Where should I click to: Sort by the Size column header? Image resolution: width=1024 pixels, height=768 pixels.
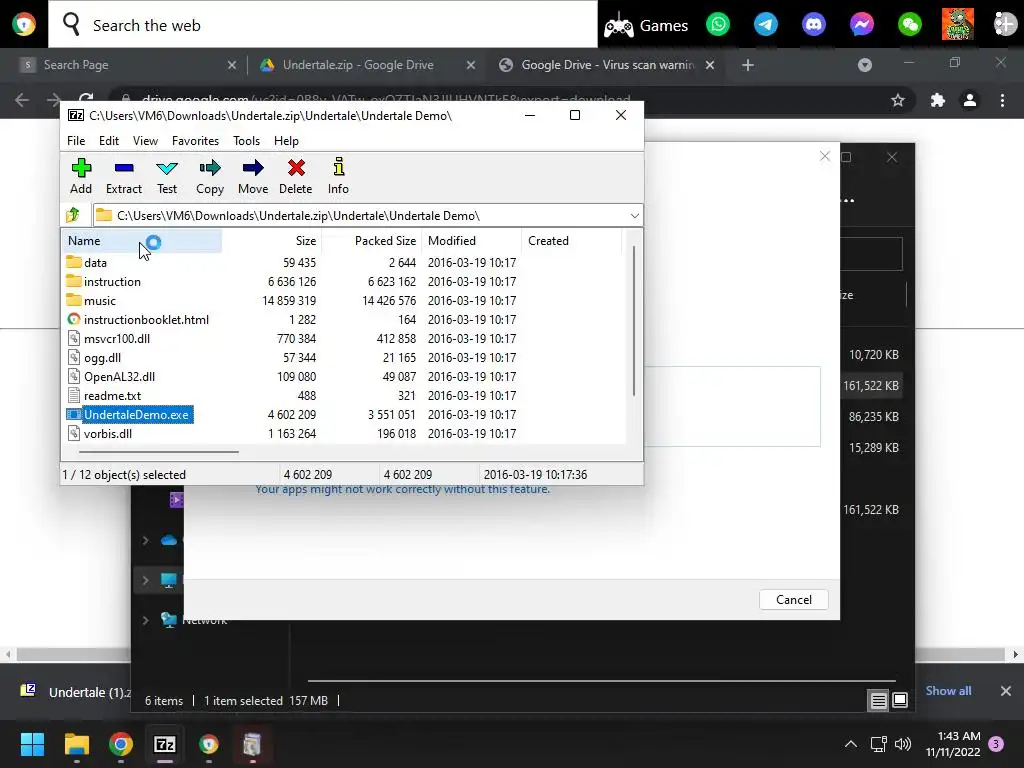click(x=272, y=240)
